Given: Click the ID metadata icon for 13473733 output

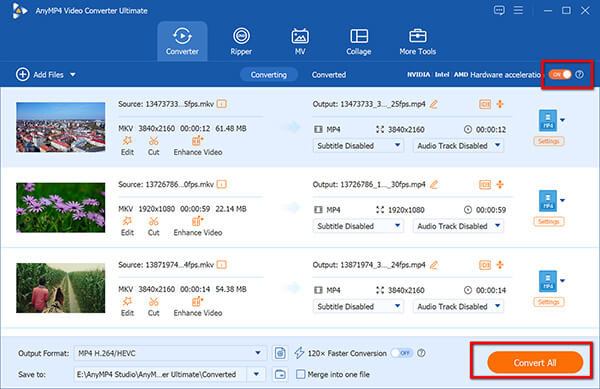Looking at the screenshot, I should click(x=485, y=104).
